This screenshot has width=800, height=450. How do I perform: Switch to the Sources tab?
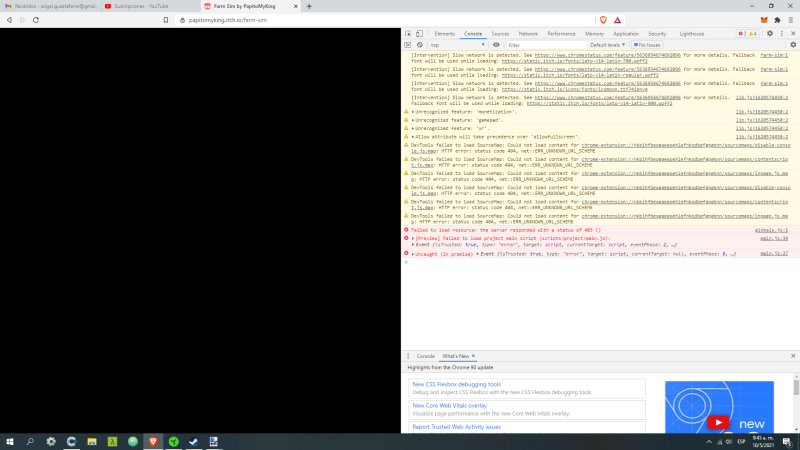(x=500, y=34)
